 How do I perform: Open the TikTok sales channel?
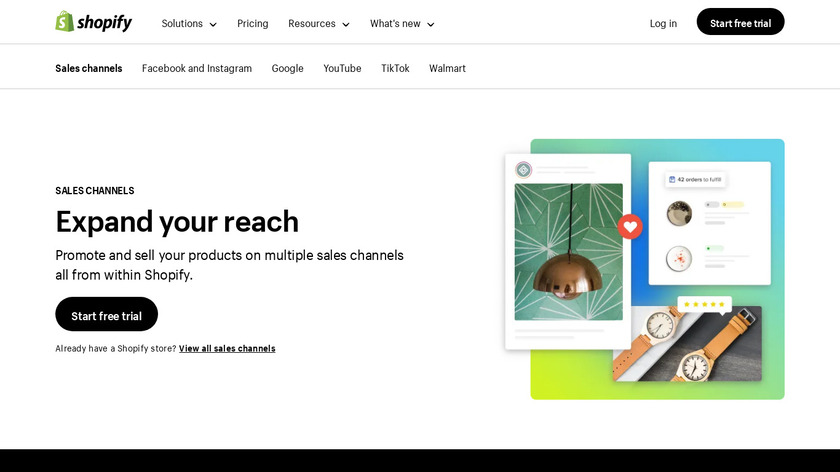tap(395, 69)
